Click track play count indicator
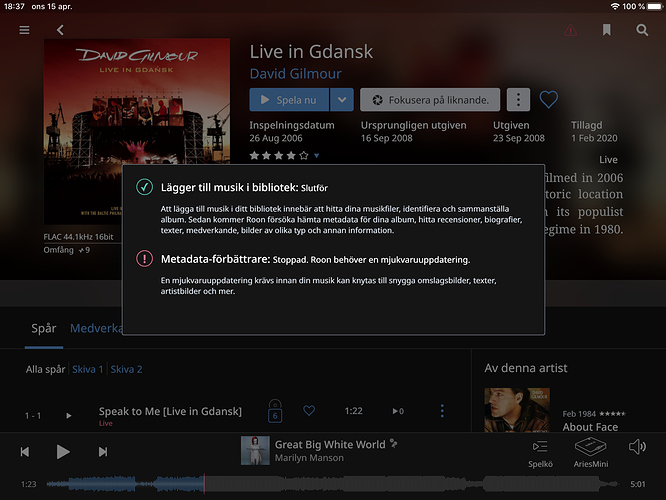 (x=398, y=411)
